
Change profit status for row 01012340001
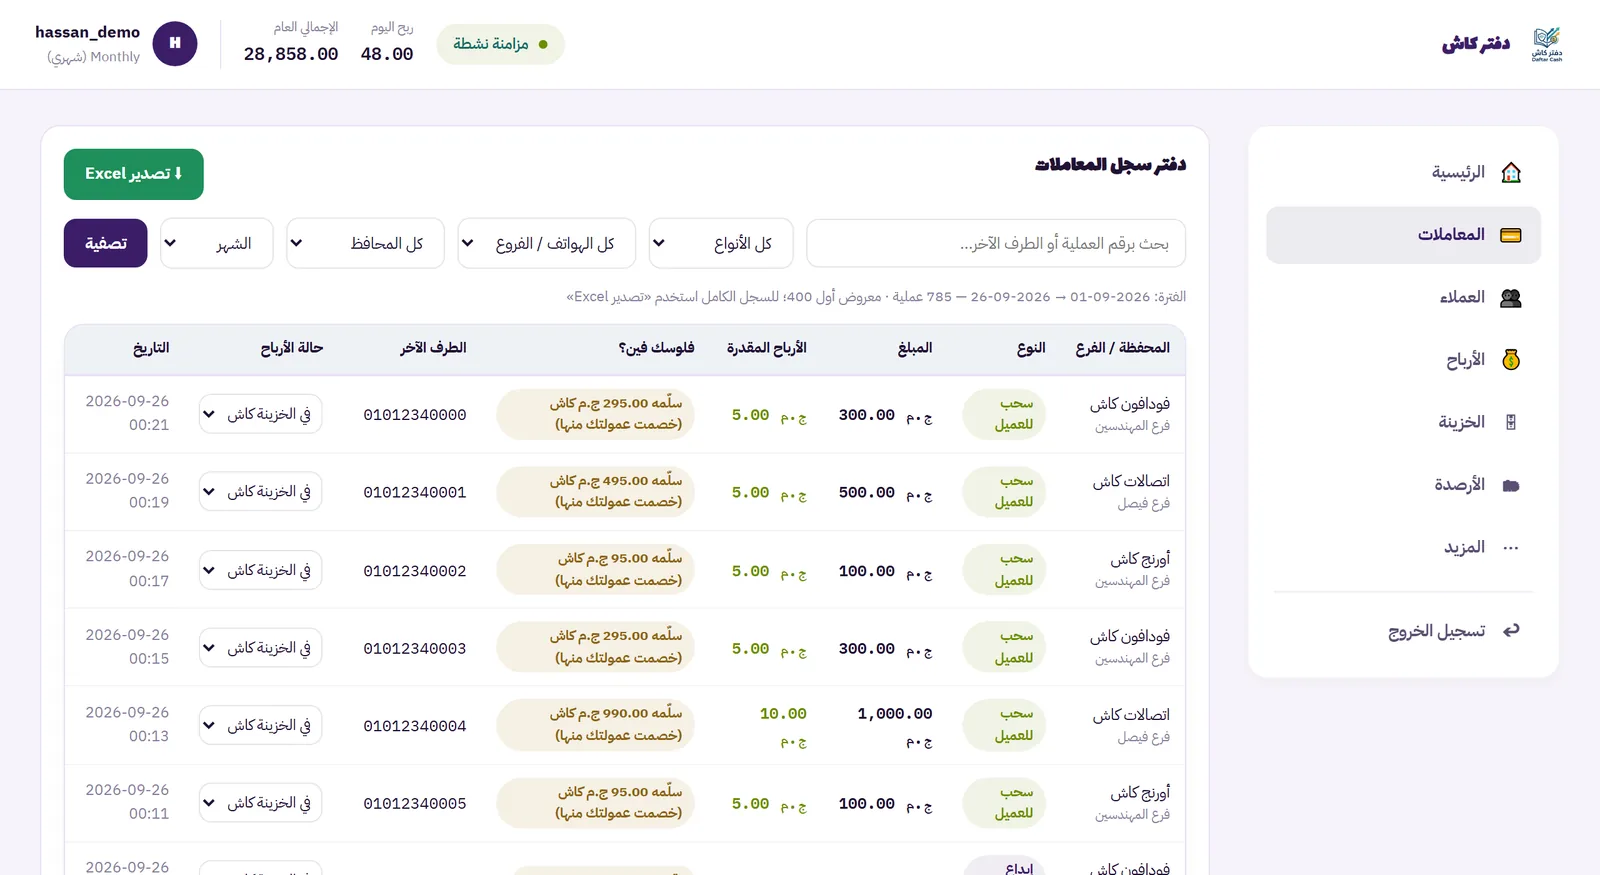pyautogui.click(x=260, y=492)
